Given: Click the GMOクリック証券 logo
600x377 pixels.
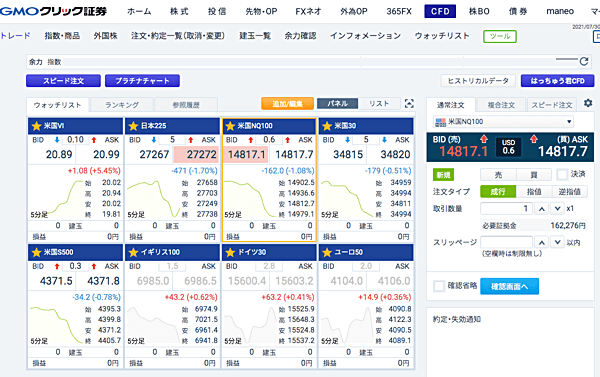Looking at the screenshot, I should coord(54,11).
